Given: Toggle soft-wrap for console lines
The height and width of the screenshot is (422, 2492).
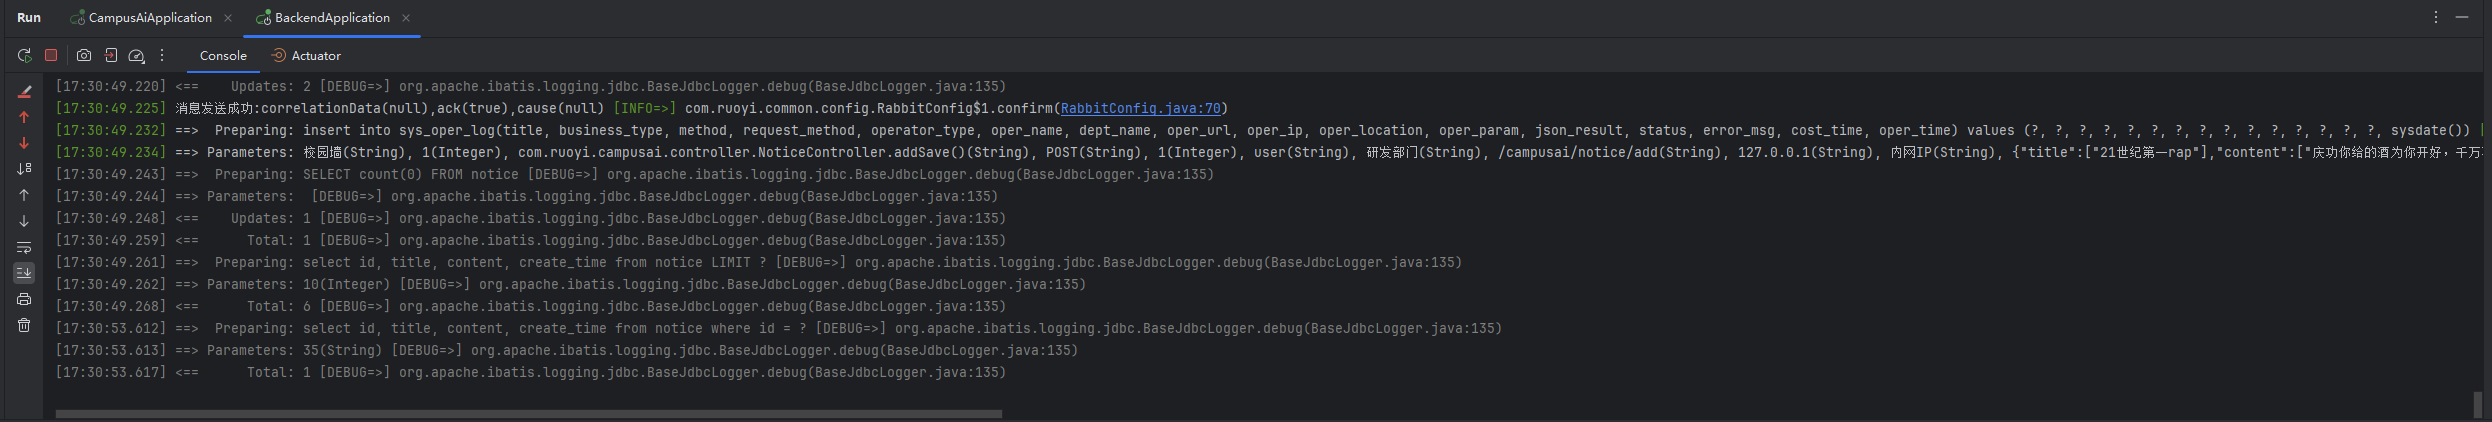Looking at the screenshot, I should pos(24,247).
